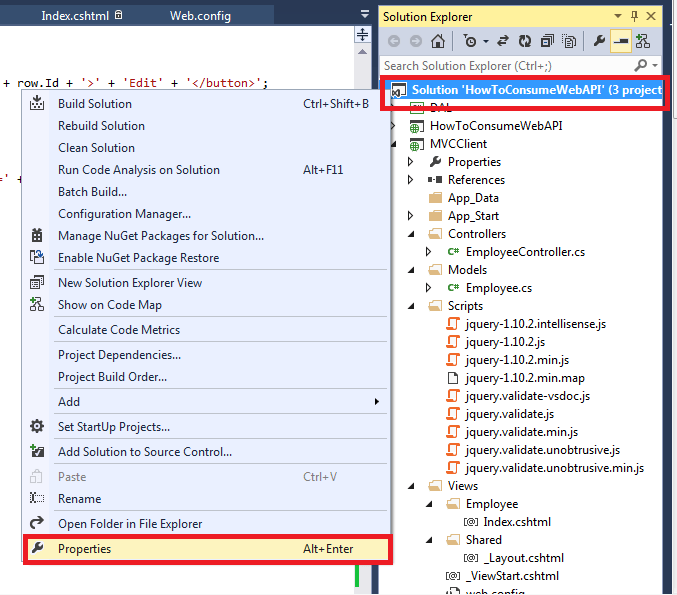The width and height of the screenshot is (677, 595).
Task: Select jquery-1.10.2.intellisense.js file
Action: [535, 324]
